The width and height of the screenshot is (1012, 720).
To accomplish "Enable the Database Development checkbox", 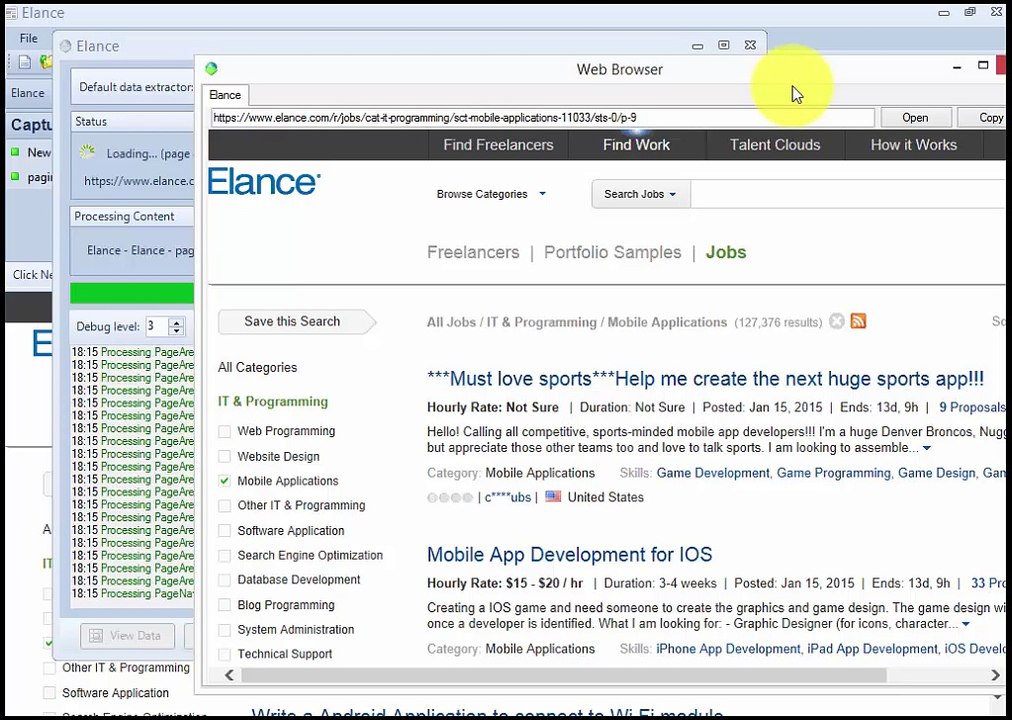I will click(225, 580).
